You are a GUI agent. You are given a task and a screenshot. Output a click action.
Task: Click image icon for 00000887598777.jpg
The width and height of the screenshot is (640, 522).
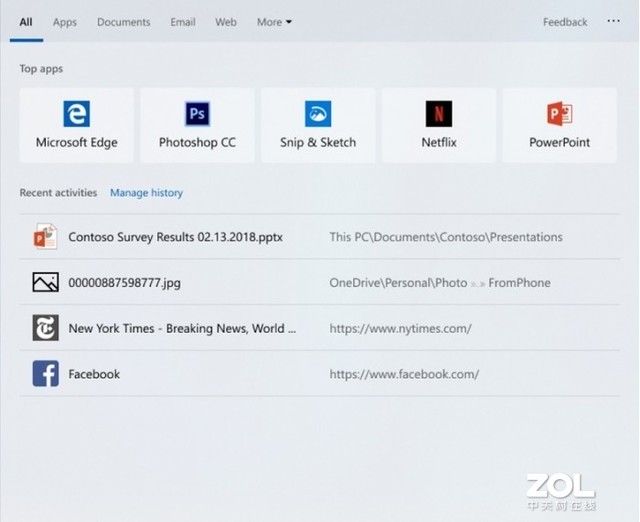45,282
